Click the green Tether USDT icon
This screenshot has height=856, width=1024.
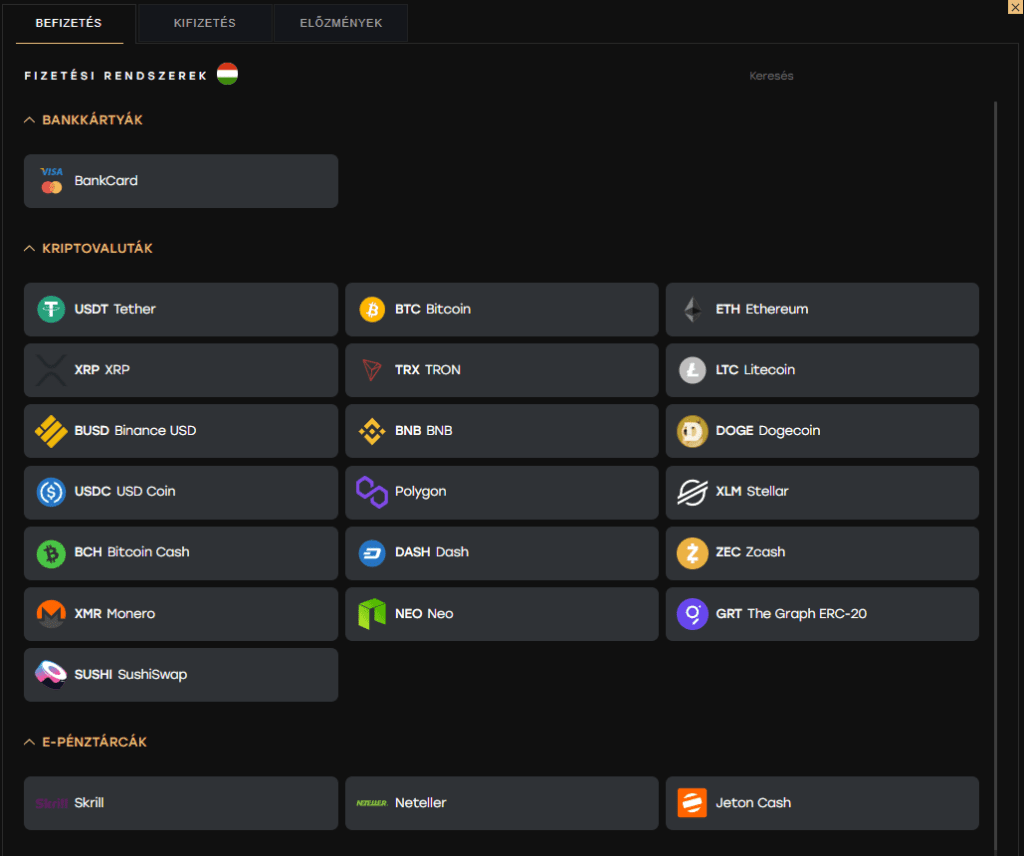pos(51,309)
